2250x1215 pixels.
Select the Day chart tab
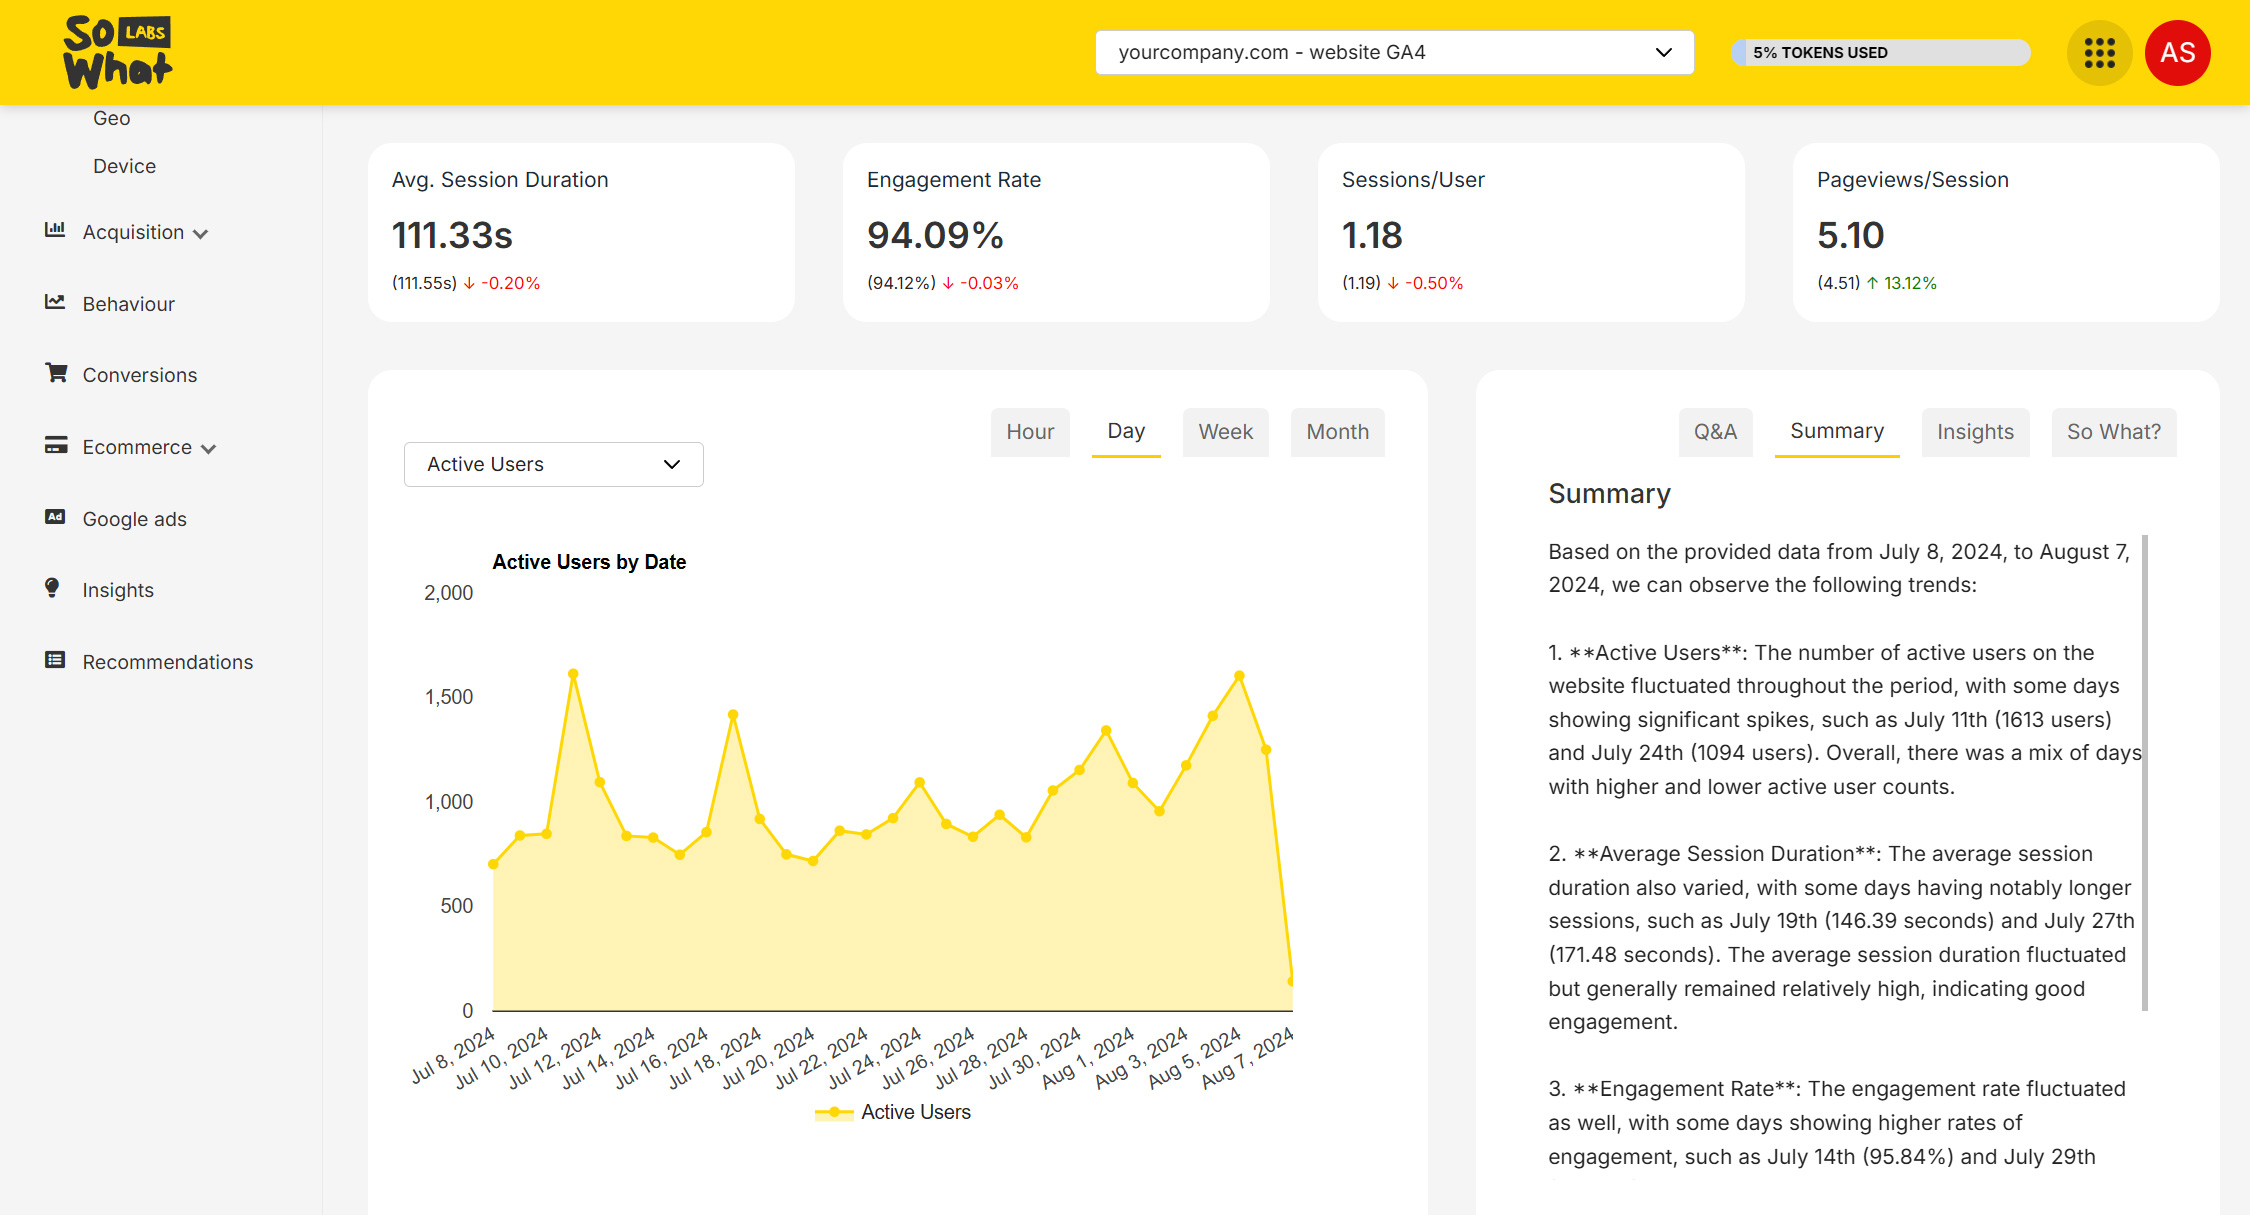pos(1126,432)
